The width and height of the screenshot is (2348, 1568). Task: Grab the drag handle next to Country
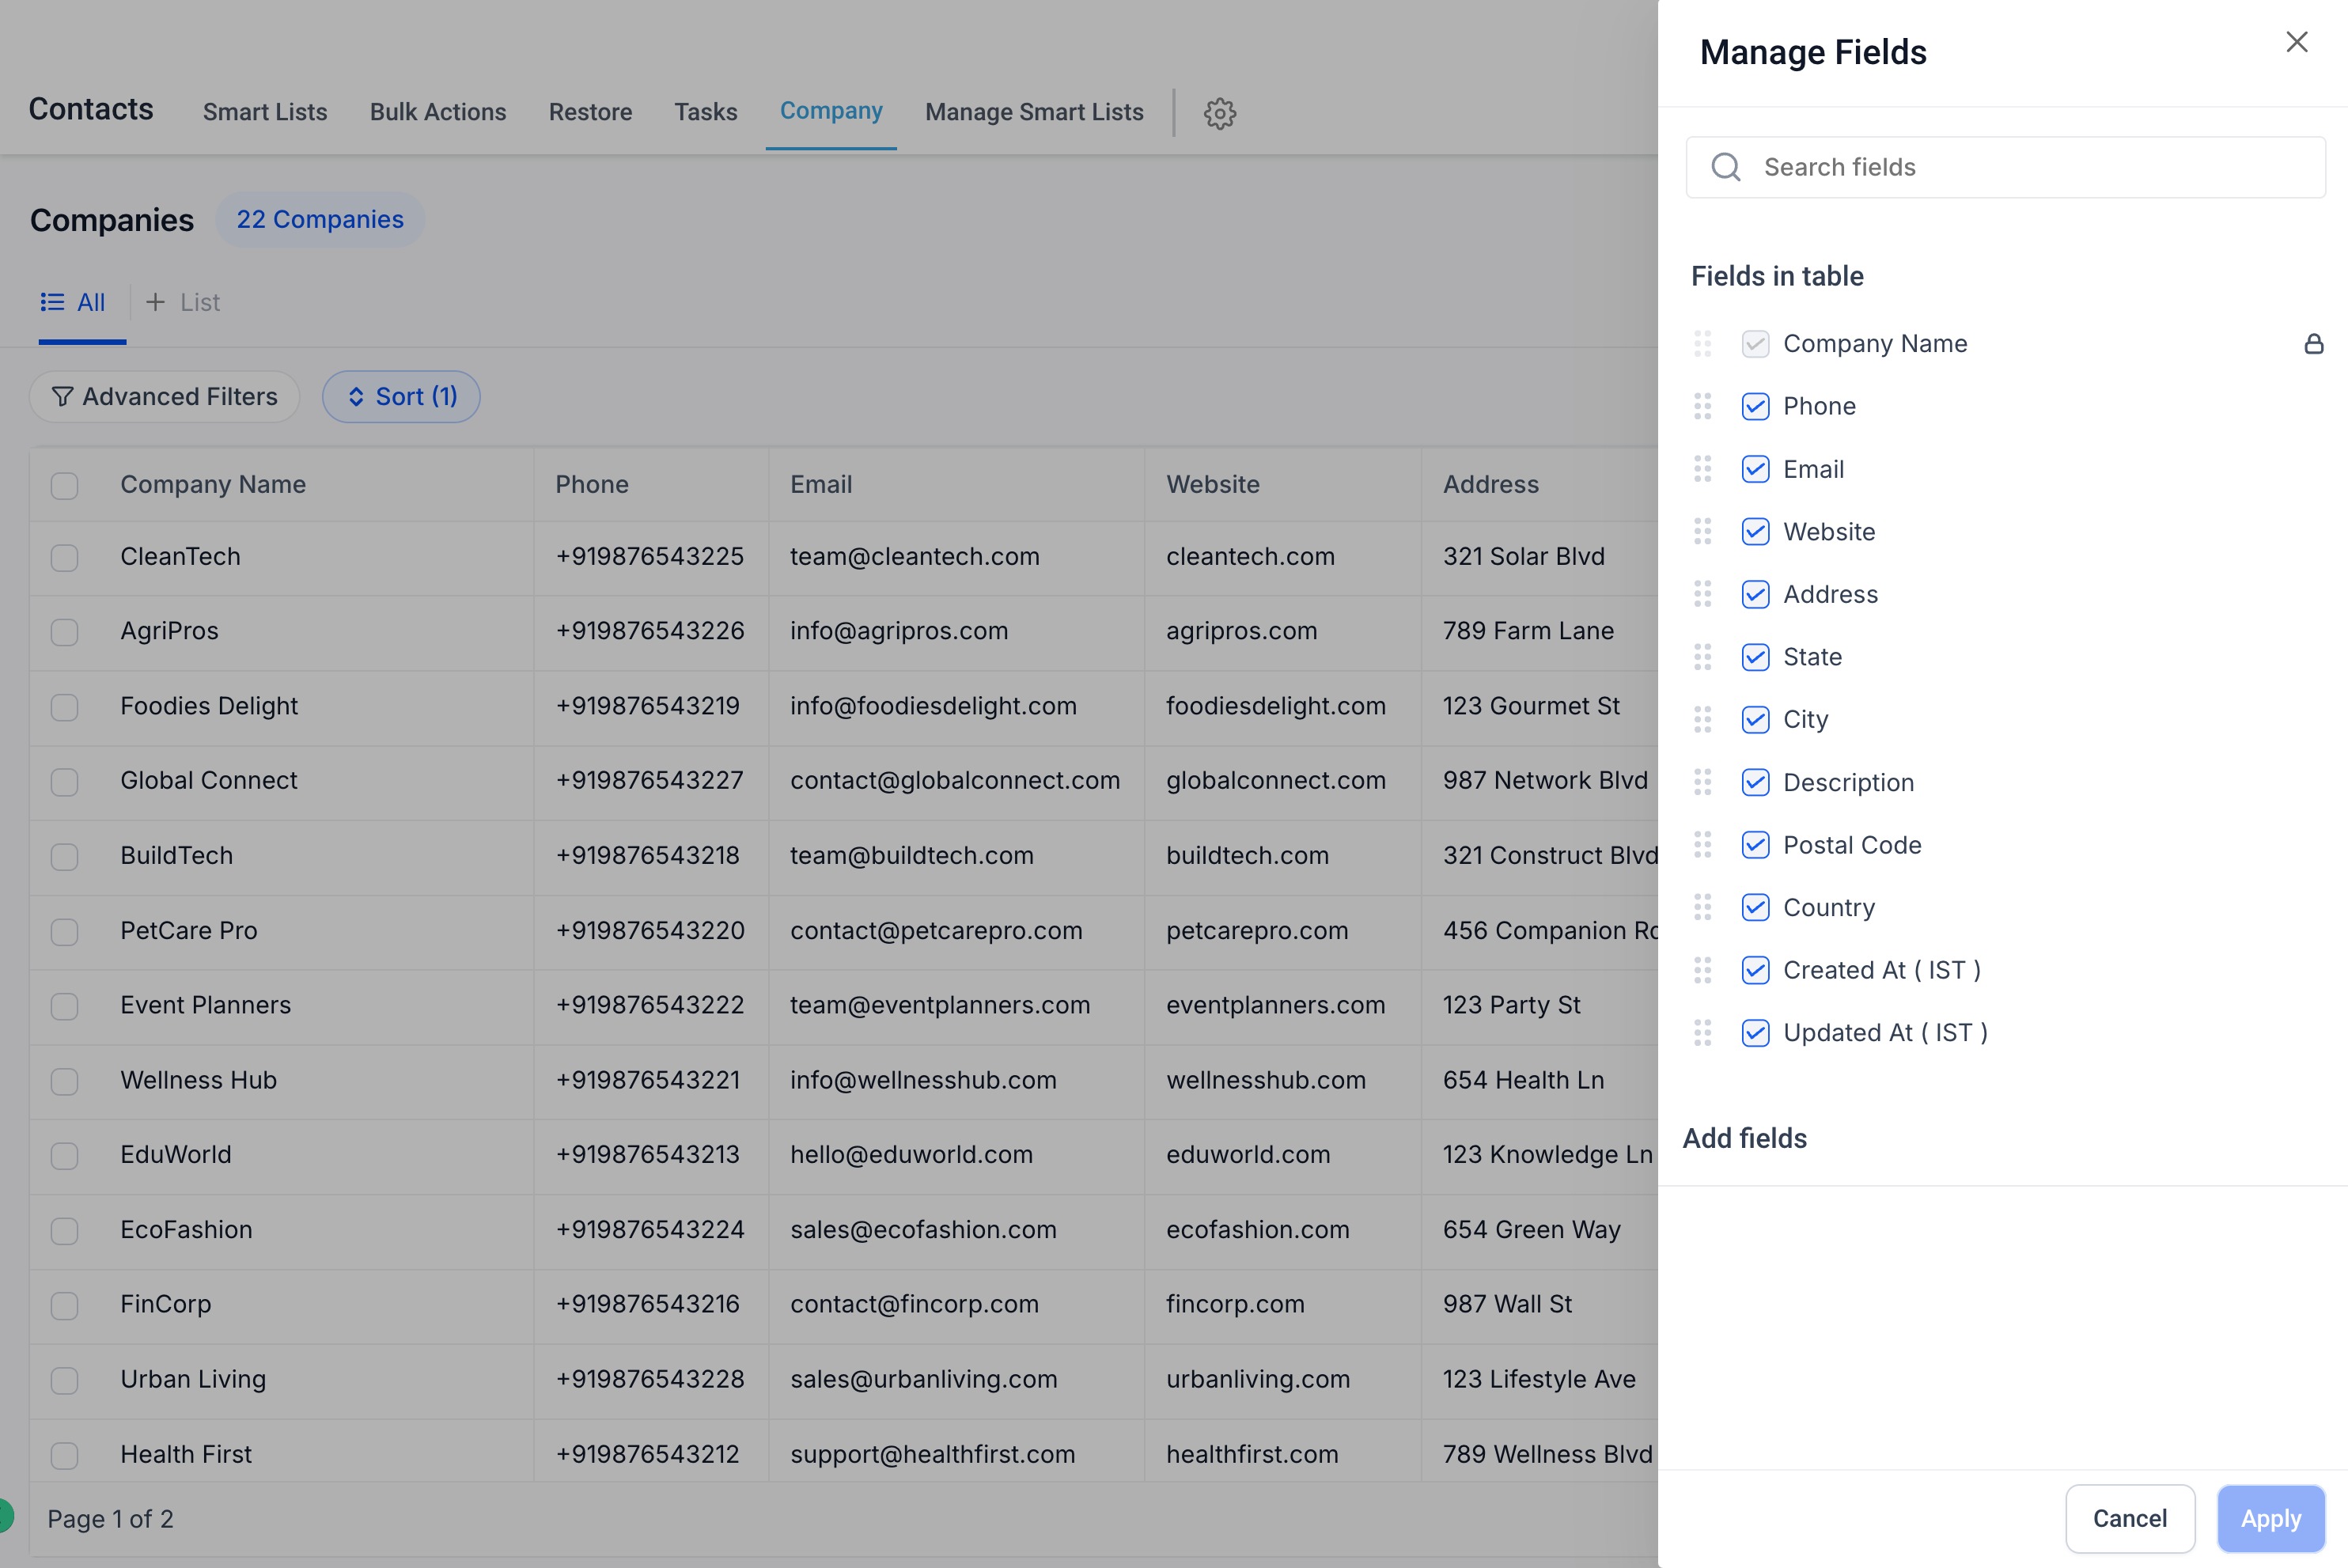click(x=1702, y=907)
